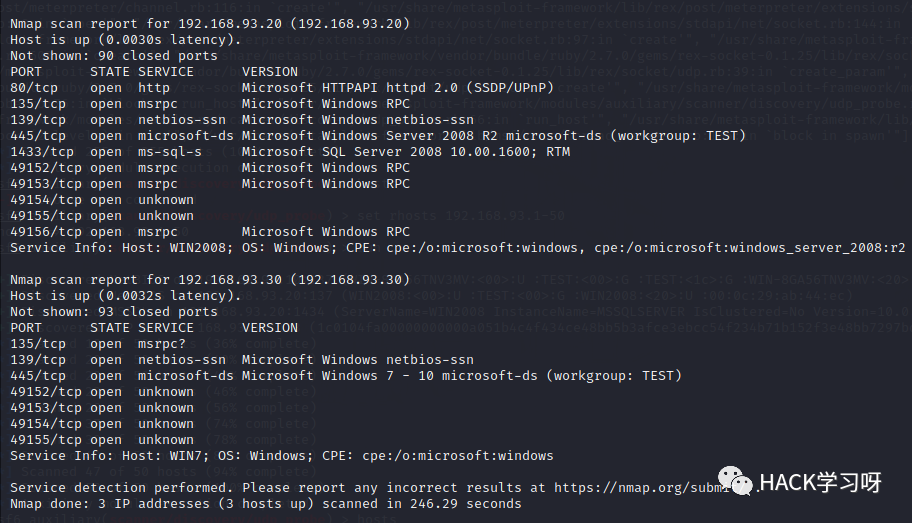Click the 'Not shown: 93 closed ports' line
This screenshot has width=912, height=523.
pos(113,312)
